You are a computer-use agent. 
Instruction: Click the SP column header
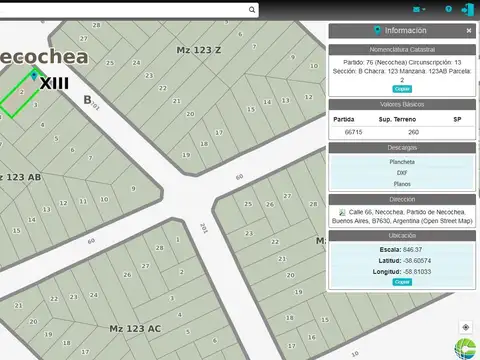tap(457, 119)
